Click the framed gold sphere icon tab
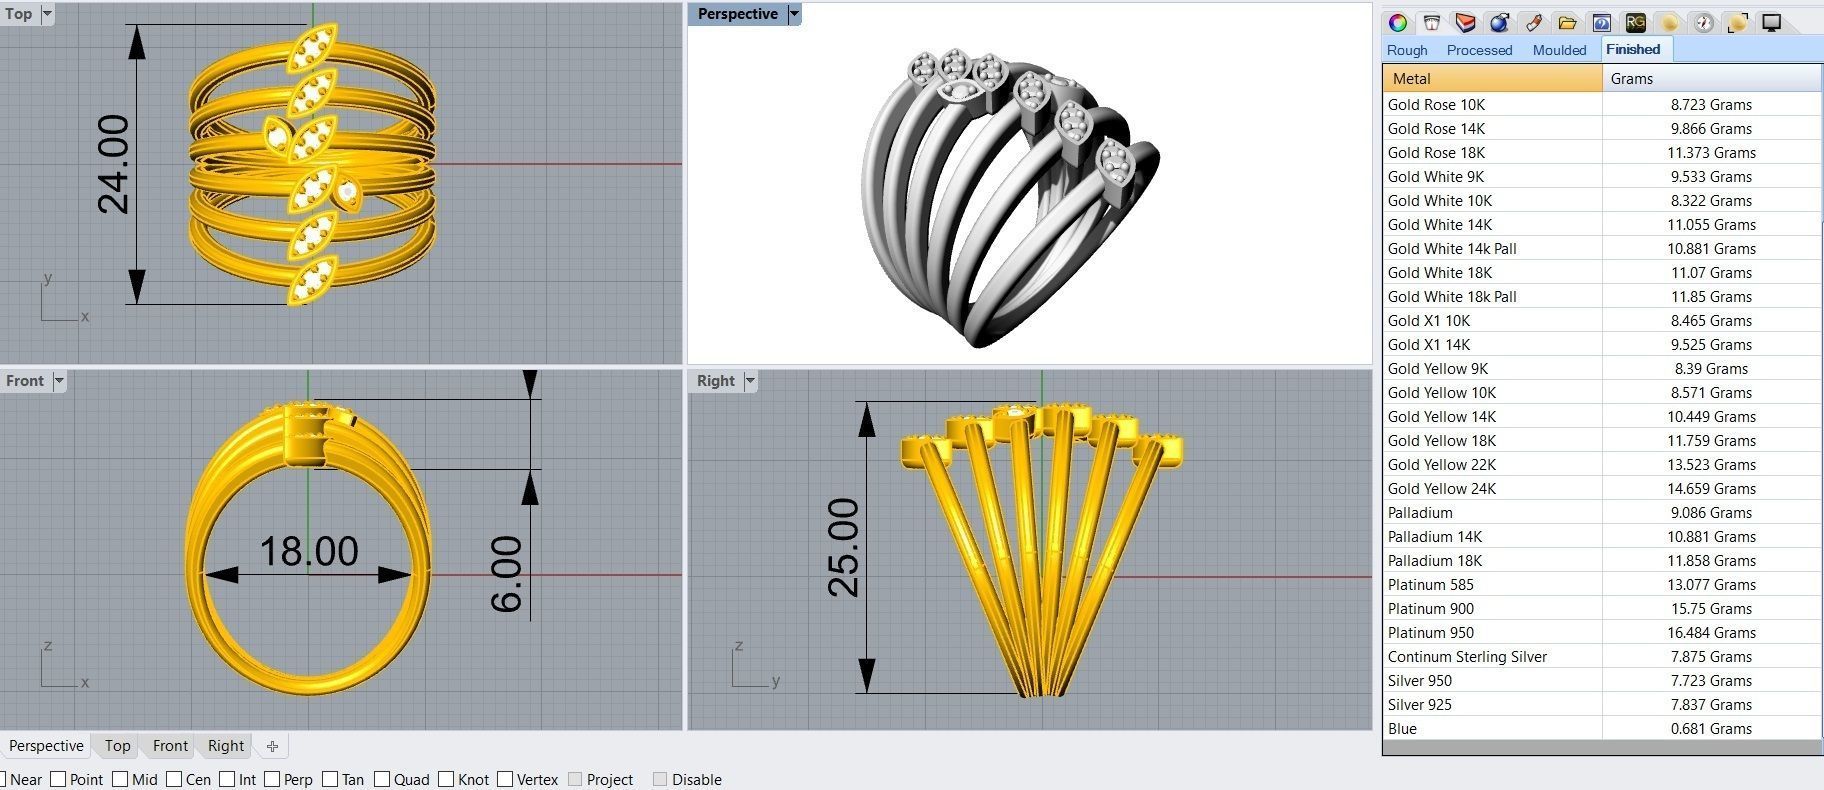This screenshot has width=1824, height=790. (1737, 22)
